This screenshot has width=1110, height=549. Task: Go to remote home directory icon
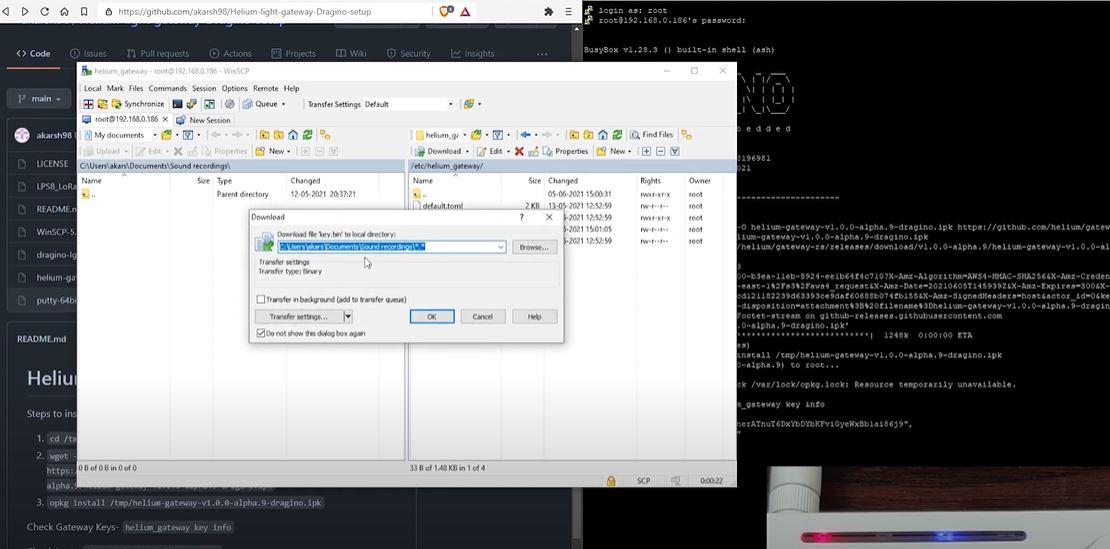[x=602, y=134]
